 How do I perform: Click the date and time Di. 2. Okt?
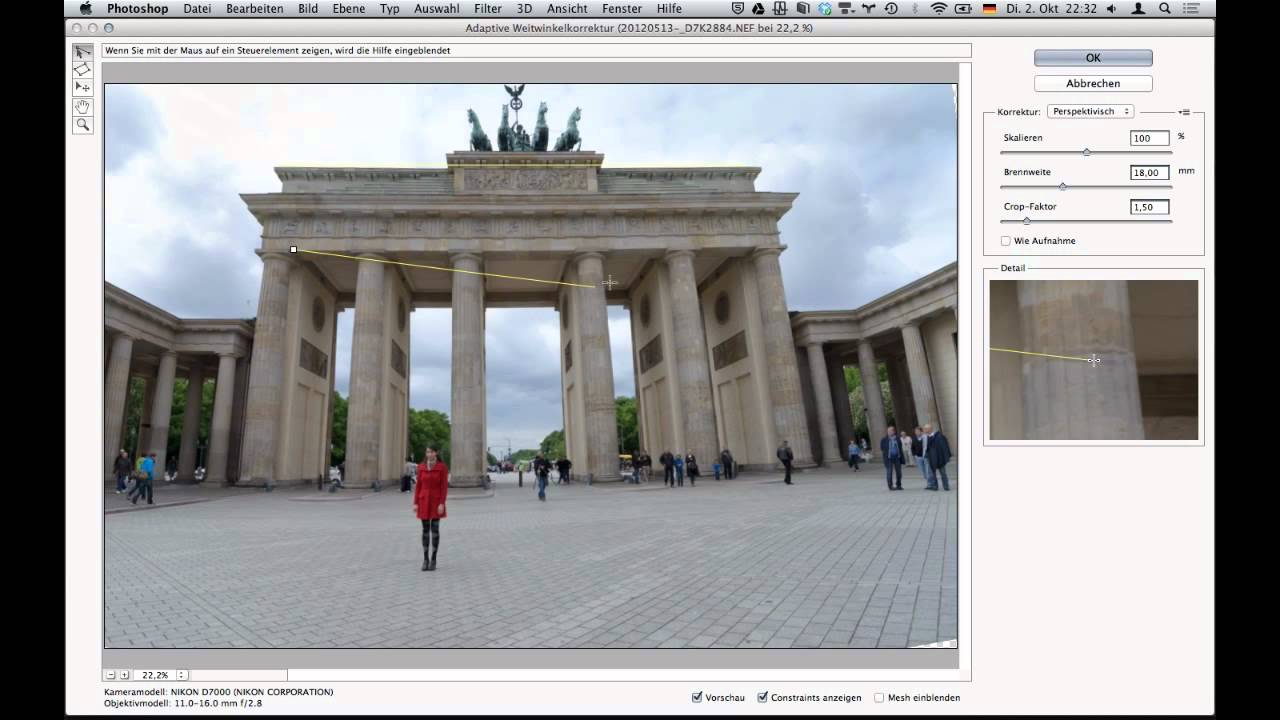[x=1052, y=8]
